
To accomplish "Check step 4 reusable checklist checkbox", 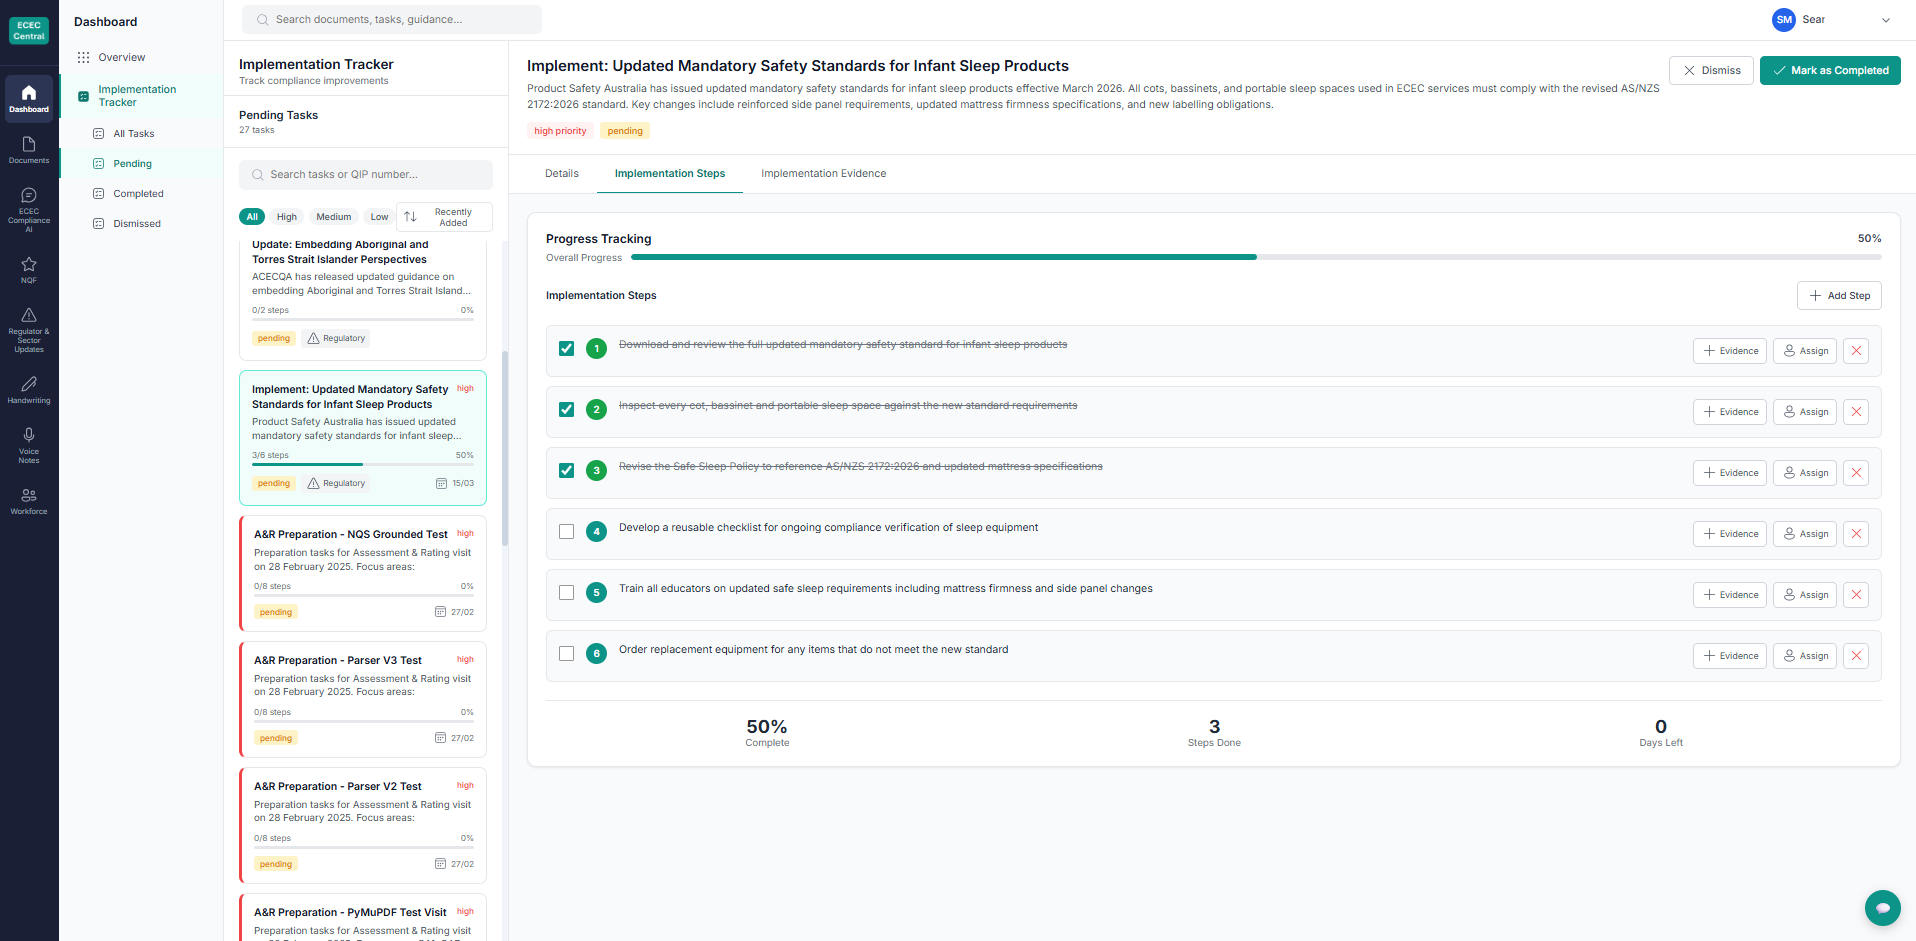I will [566, 532].
